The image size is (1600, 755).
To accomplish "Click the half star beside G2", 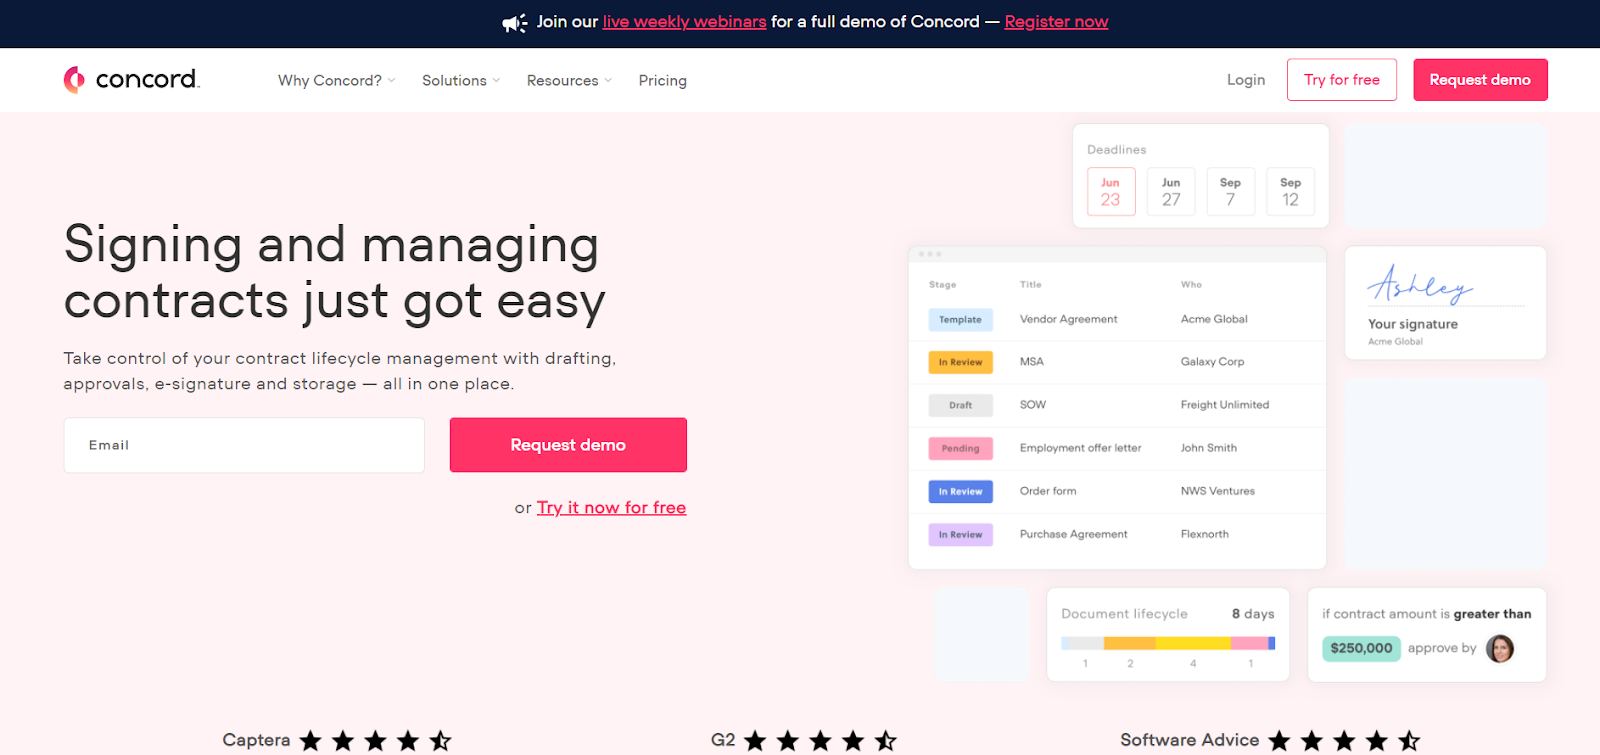I will (885, 741).
